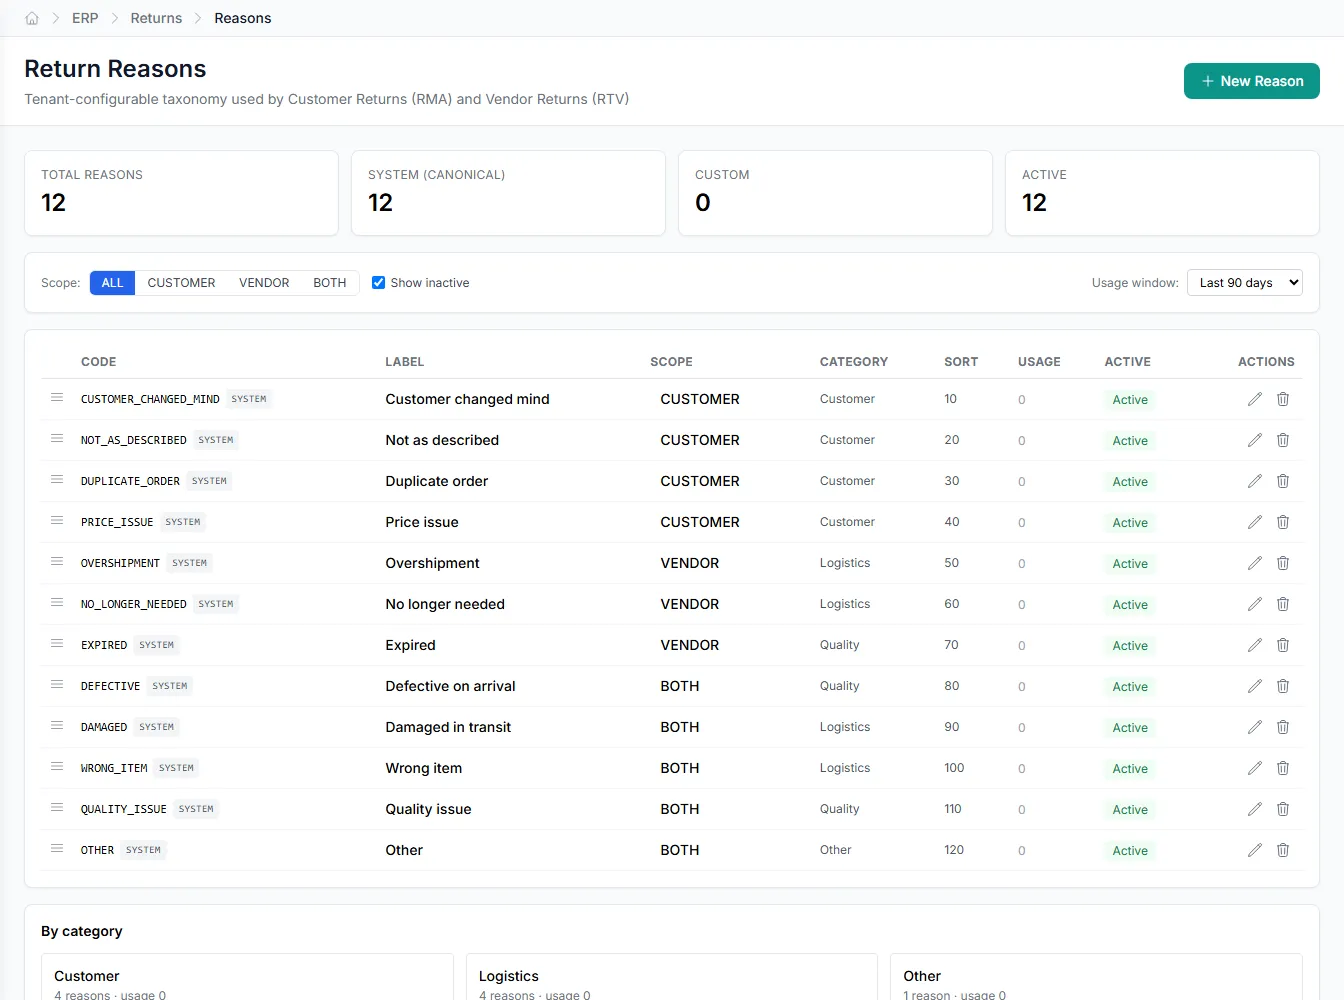This screenshot has height=1000, width=1344.
Task: Edit the Not as described reason
Action: coord(1255,440)
